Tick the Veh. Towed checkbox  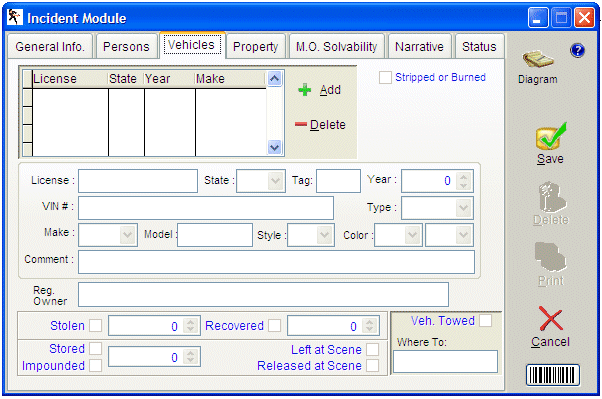point(486,320)
